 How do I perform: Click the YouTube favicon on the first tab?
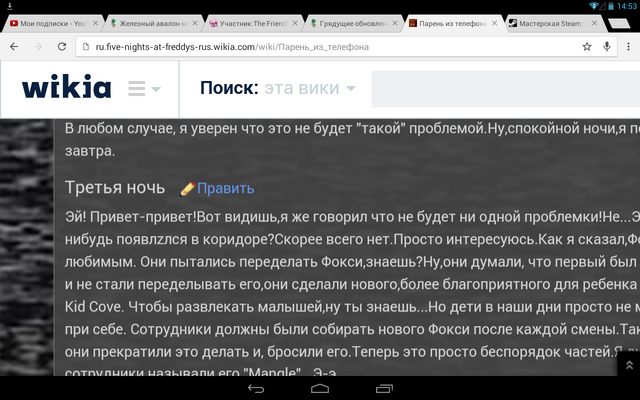(x=14, y=24)
